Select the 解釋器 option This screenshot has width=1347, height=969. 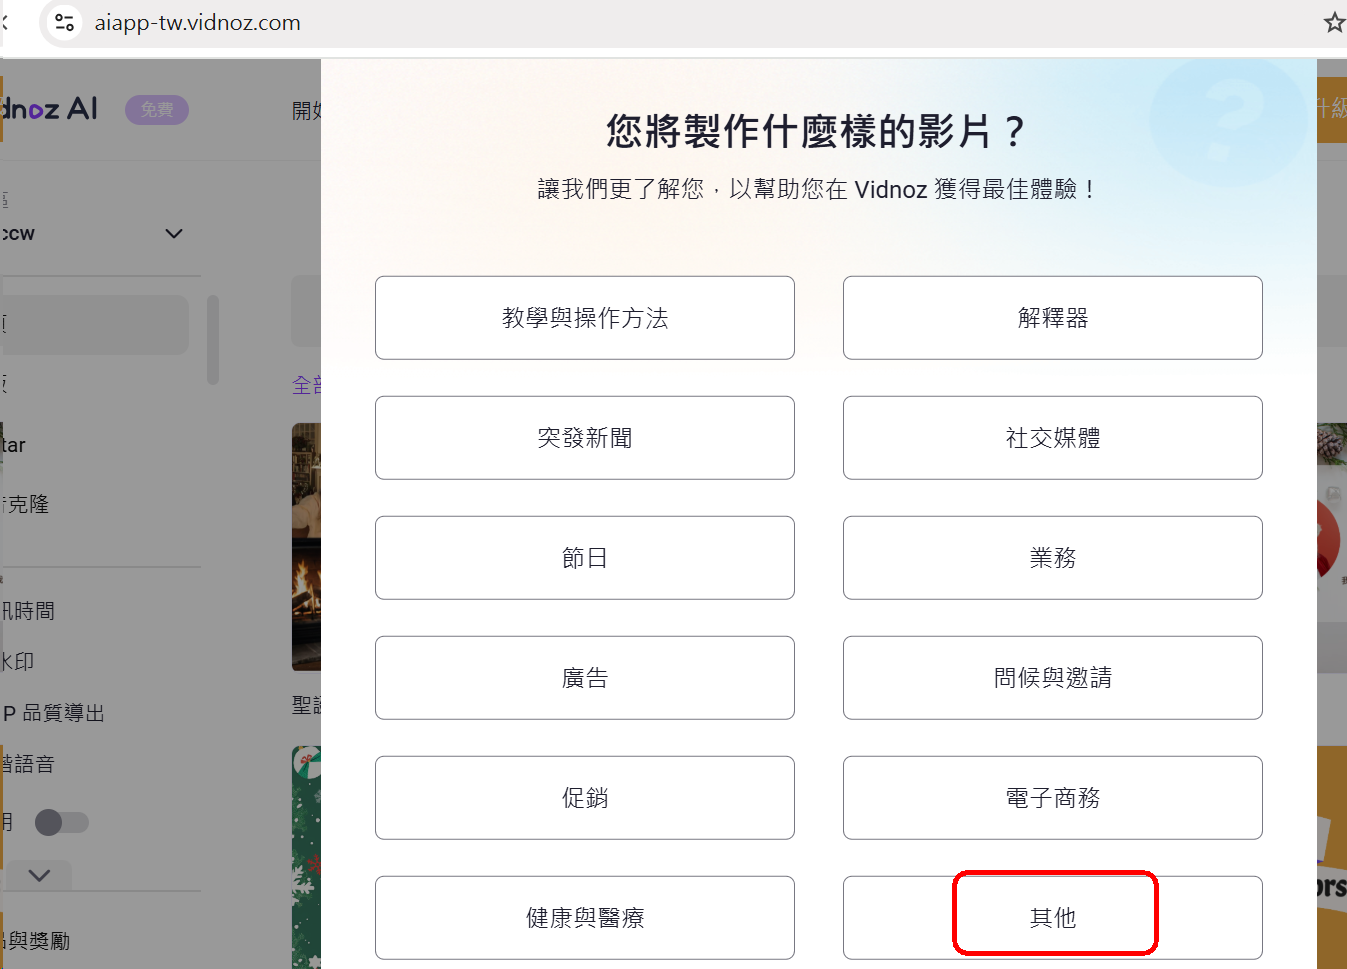[1053, 318]
